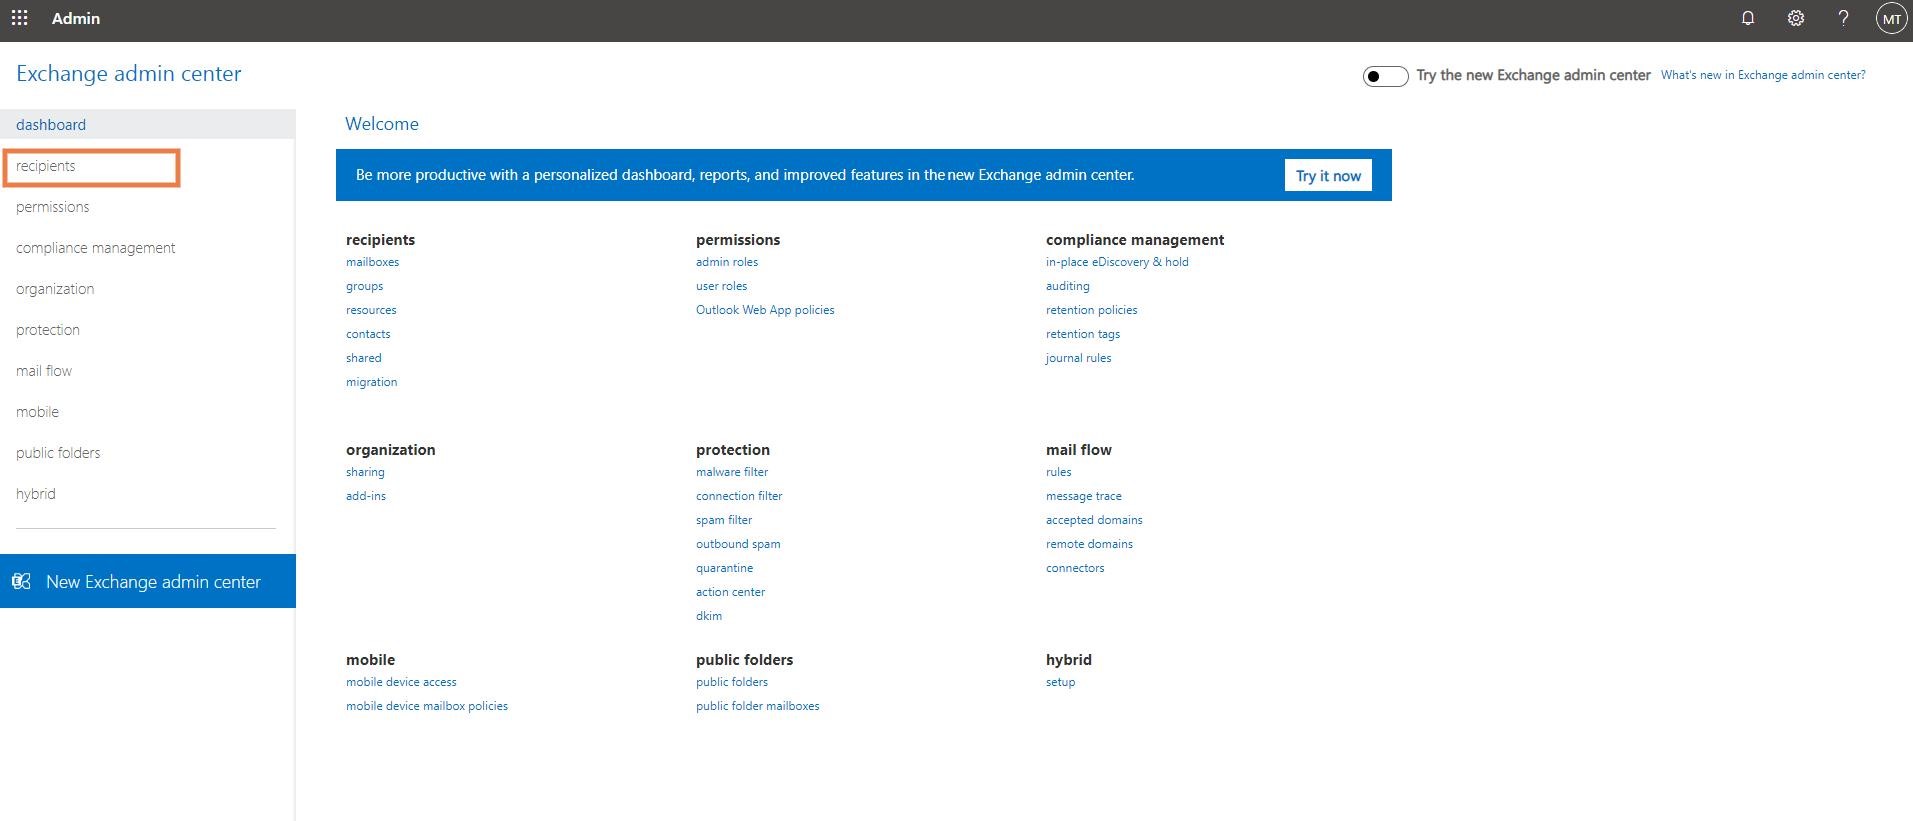
Task: Open the New Exchange admin center sidebar button
Action: [148, 581]
